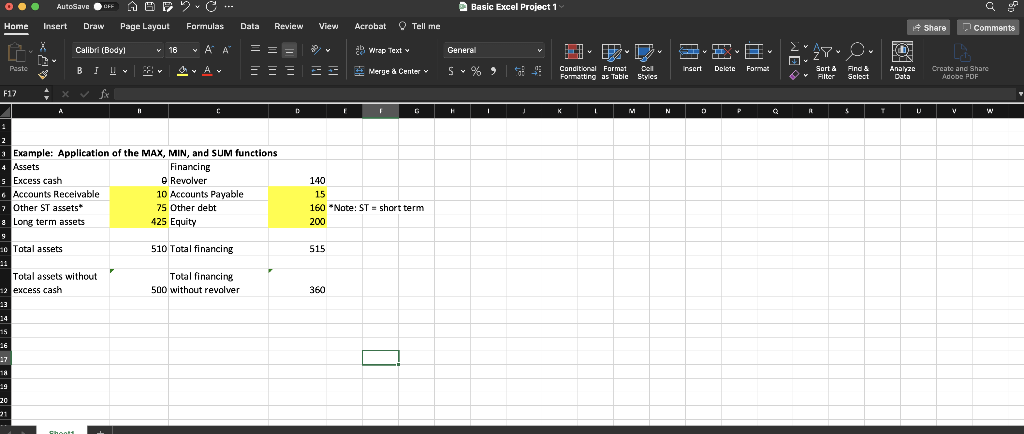Toggle Center horizontal alignment
The width and height of the screenshot is (1024, 434).
[273, 71]
